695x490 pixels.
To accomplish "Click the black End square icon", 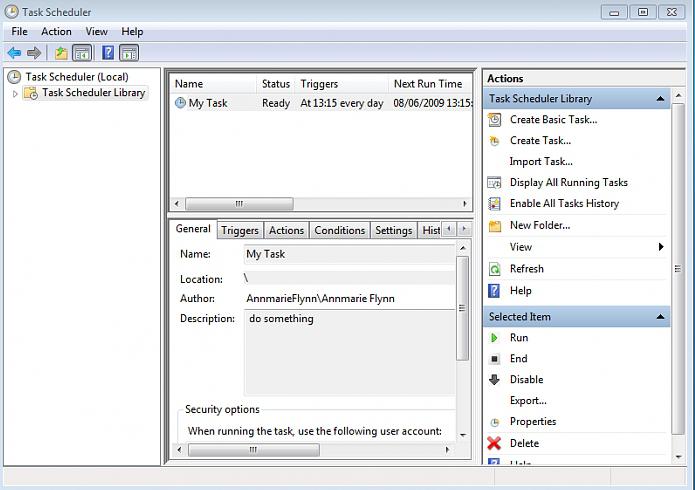I will tap(495, 359).
